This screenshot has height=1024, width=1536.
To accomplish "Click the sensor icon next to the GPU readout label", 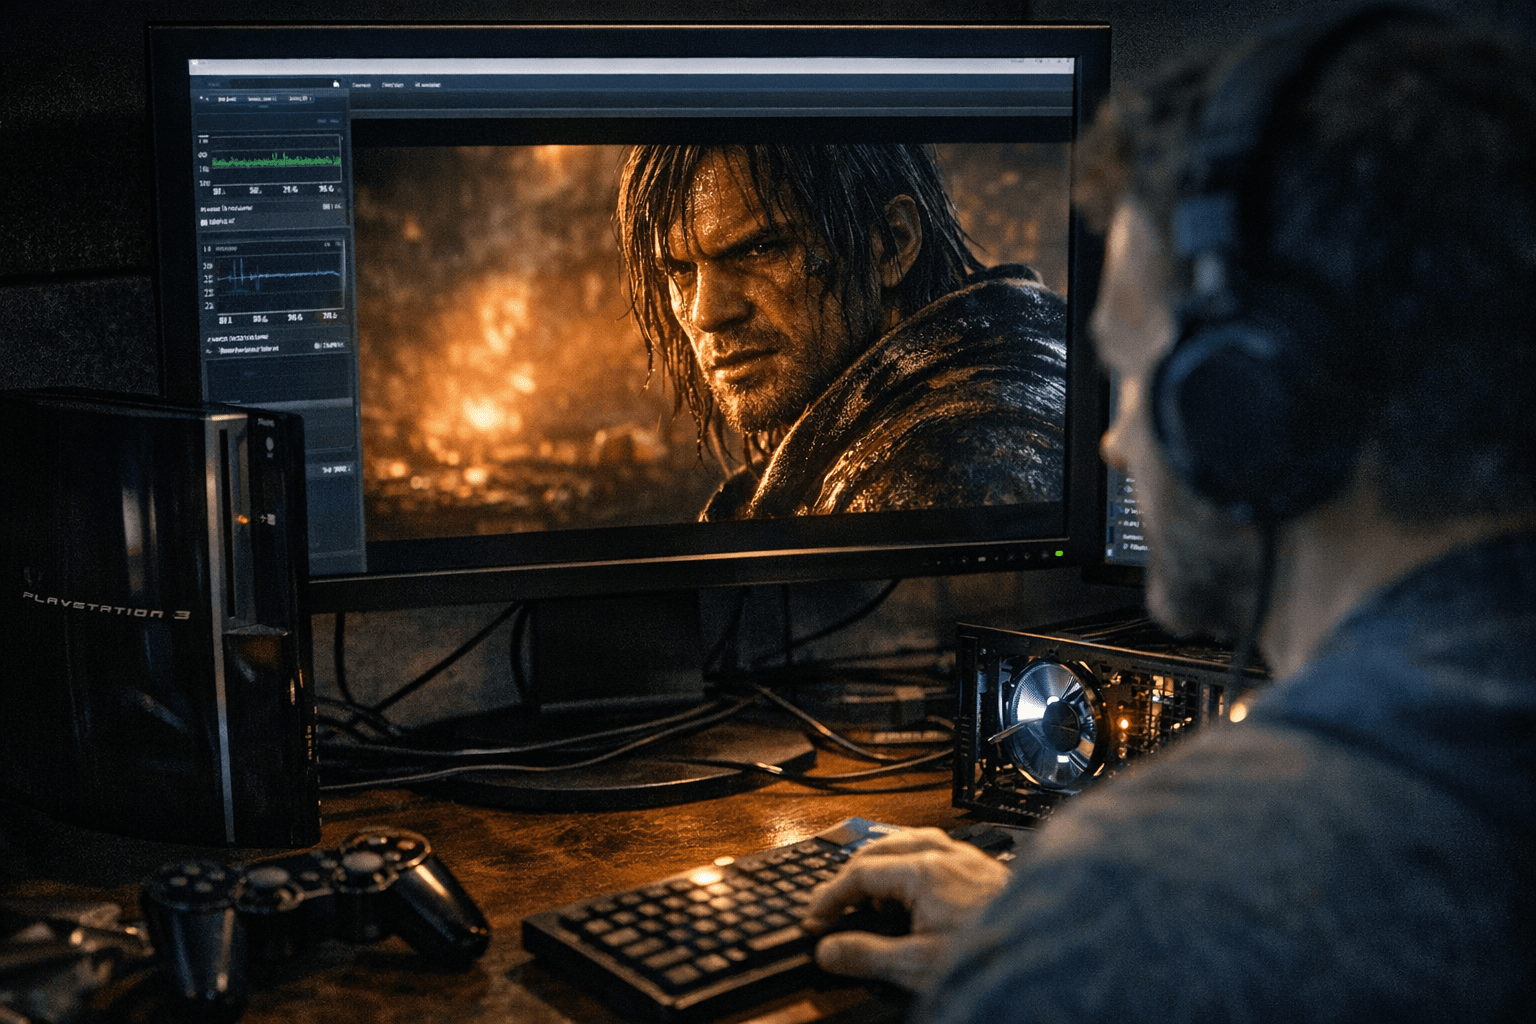I will tap(203, 222).
